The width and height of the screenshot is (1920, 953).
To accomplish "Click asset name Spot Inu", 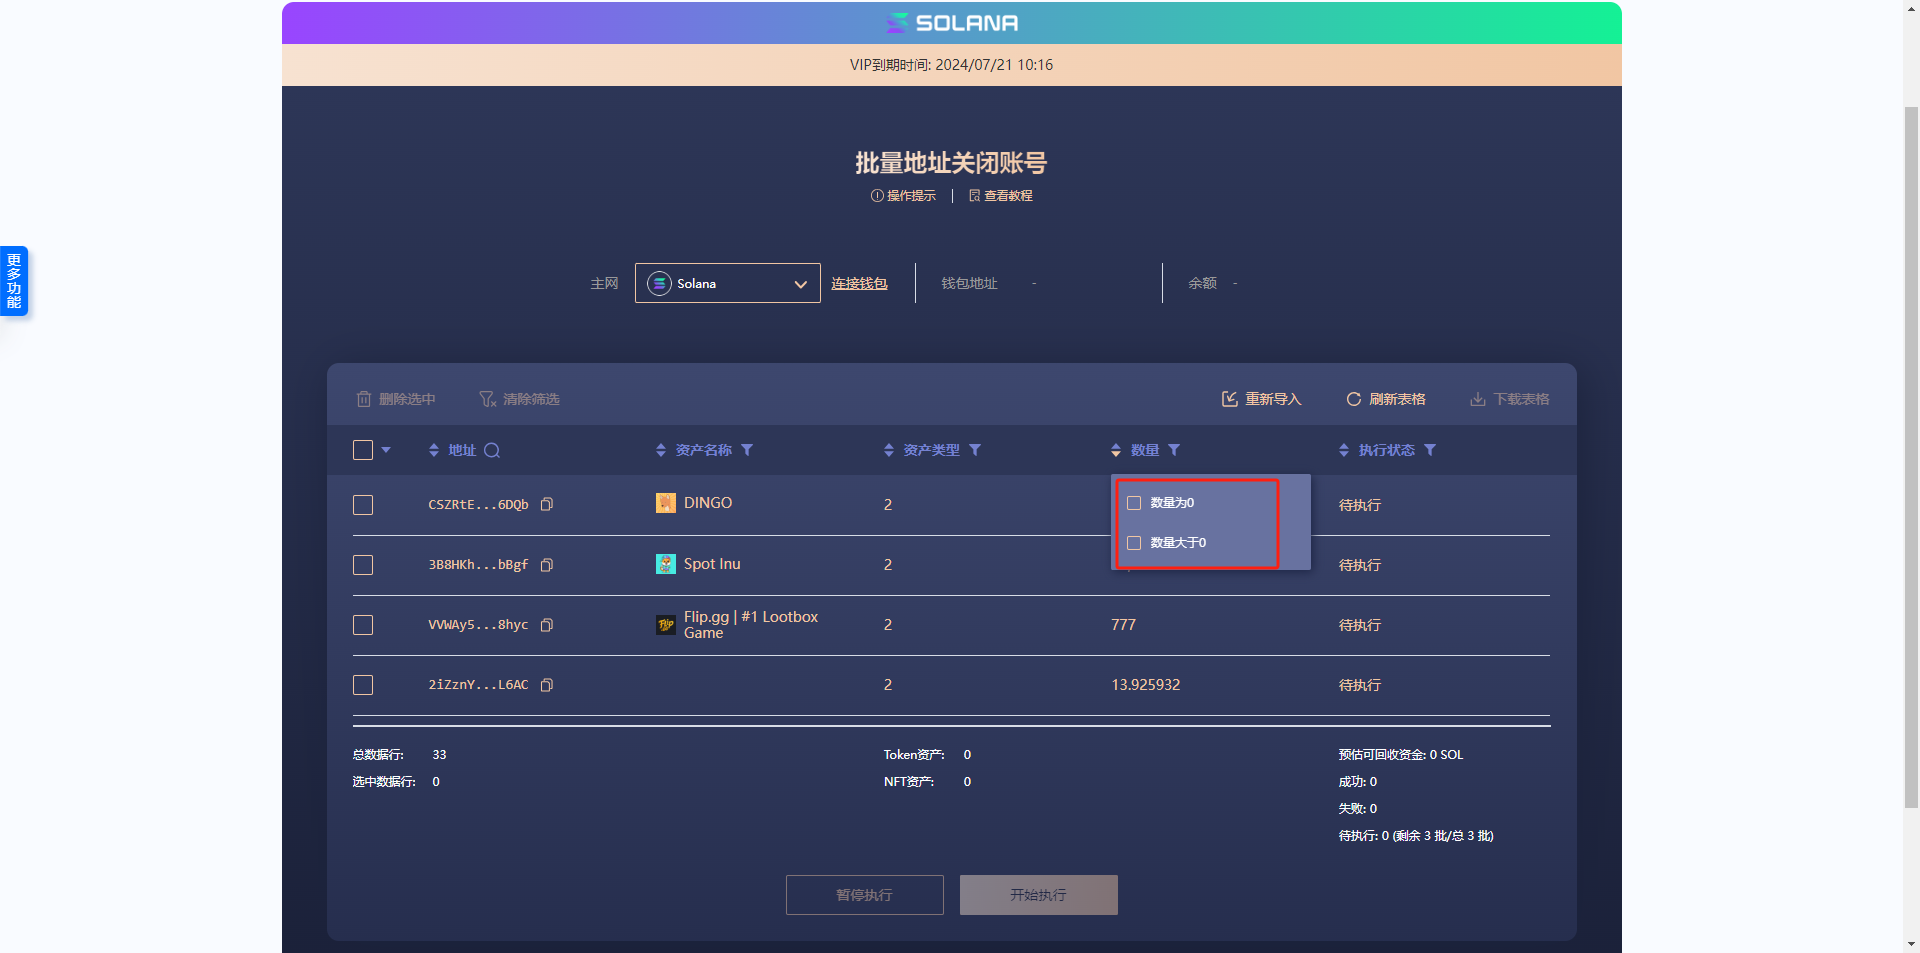I will coord(712,564).
